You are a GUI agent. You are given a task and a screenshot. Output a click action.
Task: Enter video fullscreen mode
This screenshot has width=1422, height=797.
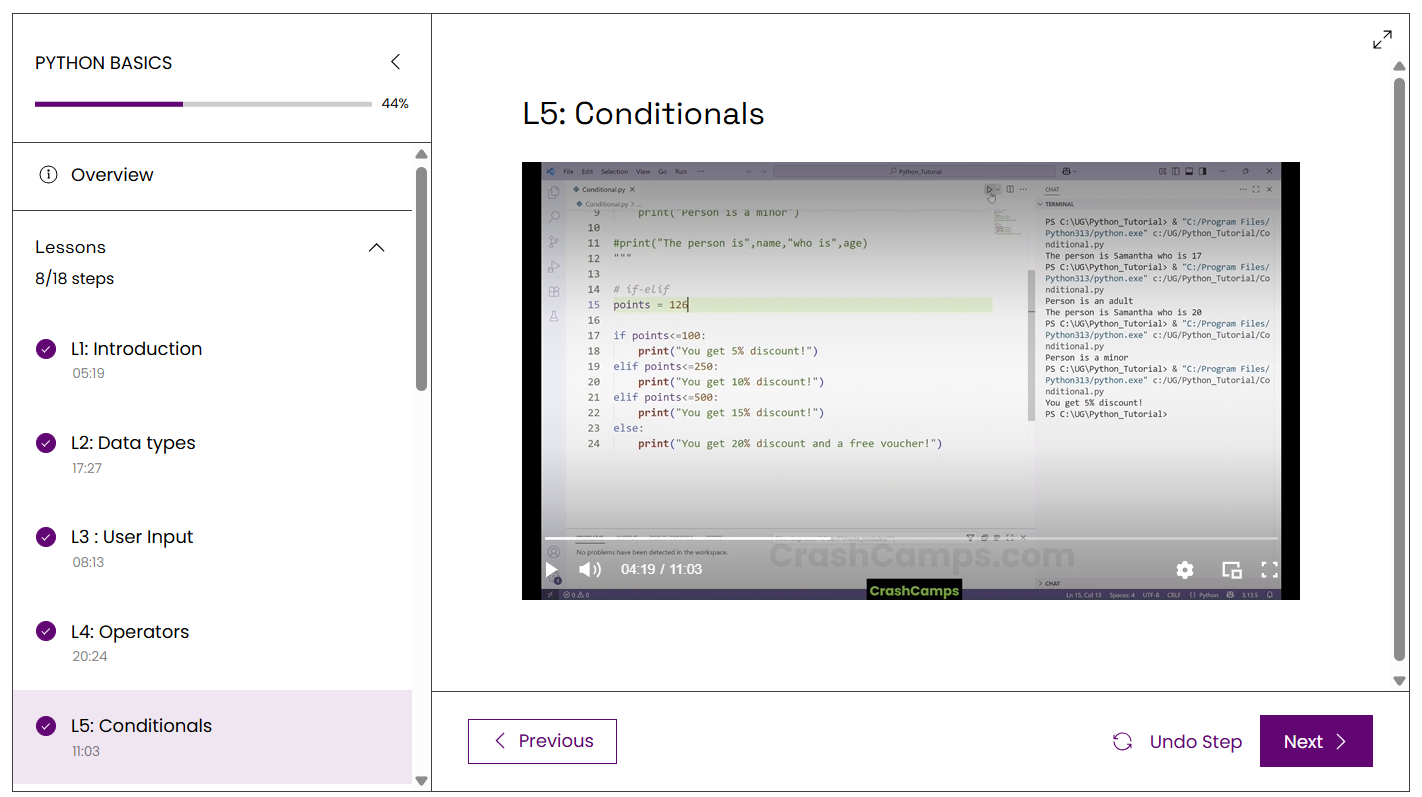click(x=1269, y=570)
